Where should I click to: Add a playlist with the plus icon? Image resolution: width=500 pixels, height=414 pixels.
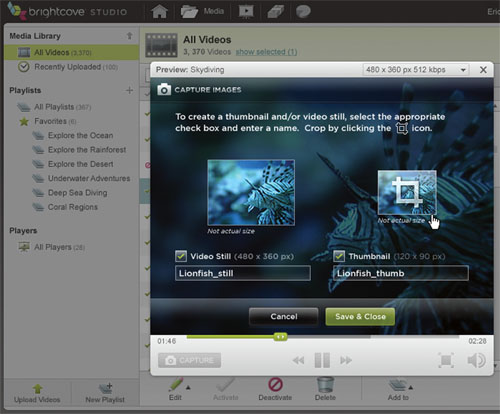pyautogui.click(x=129, y=90)
